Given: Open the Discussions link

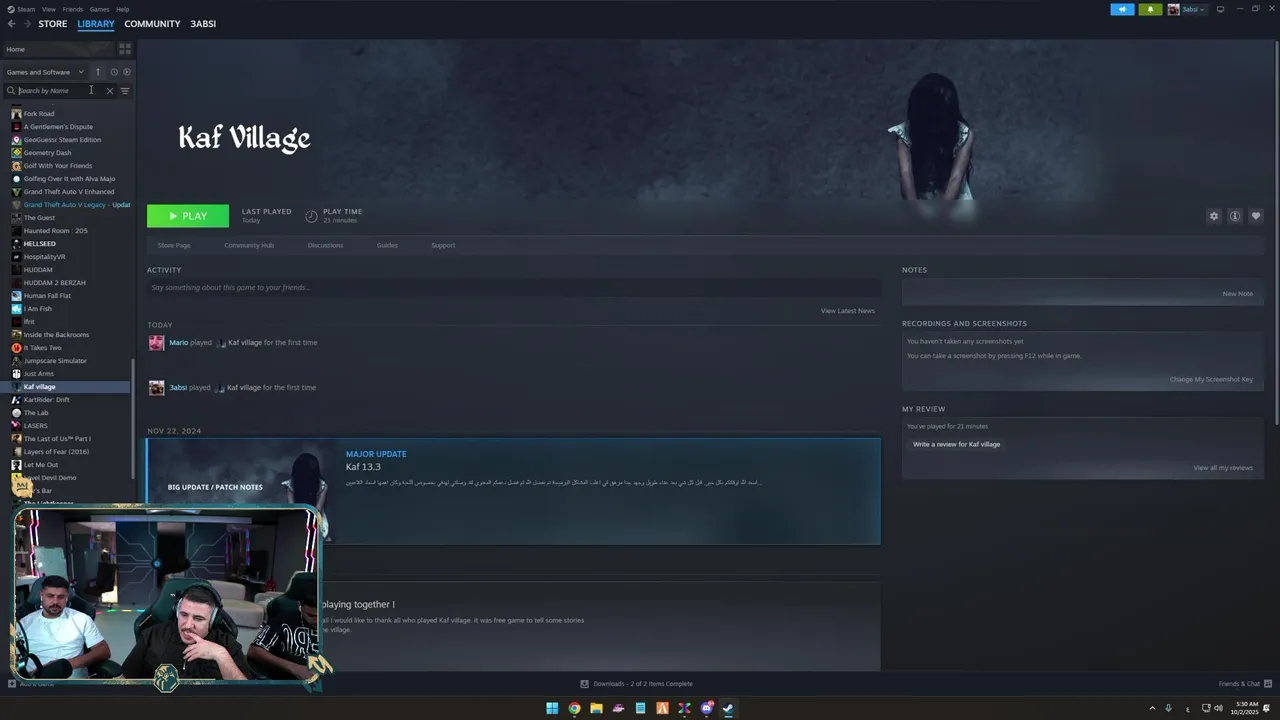Looking at the screenshot, I should coord(325,245).
